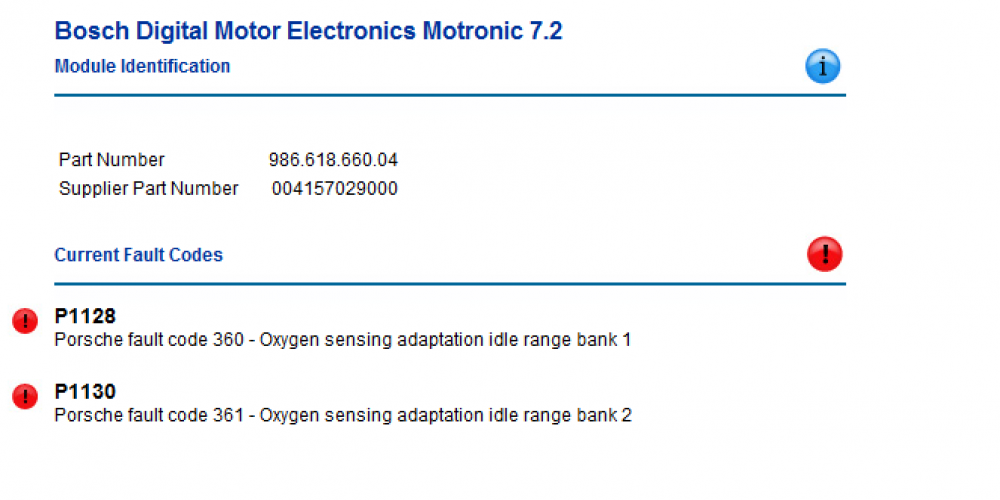Click 'Oxygen sensing adaptation idle range bank 2'
The height and width of the screenshot is (500, 1000).
point(446,415)
